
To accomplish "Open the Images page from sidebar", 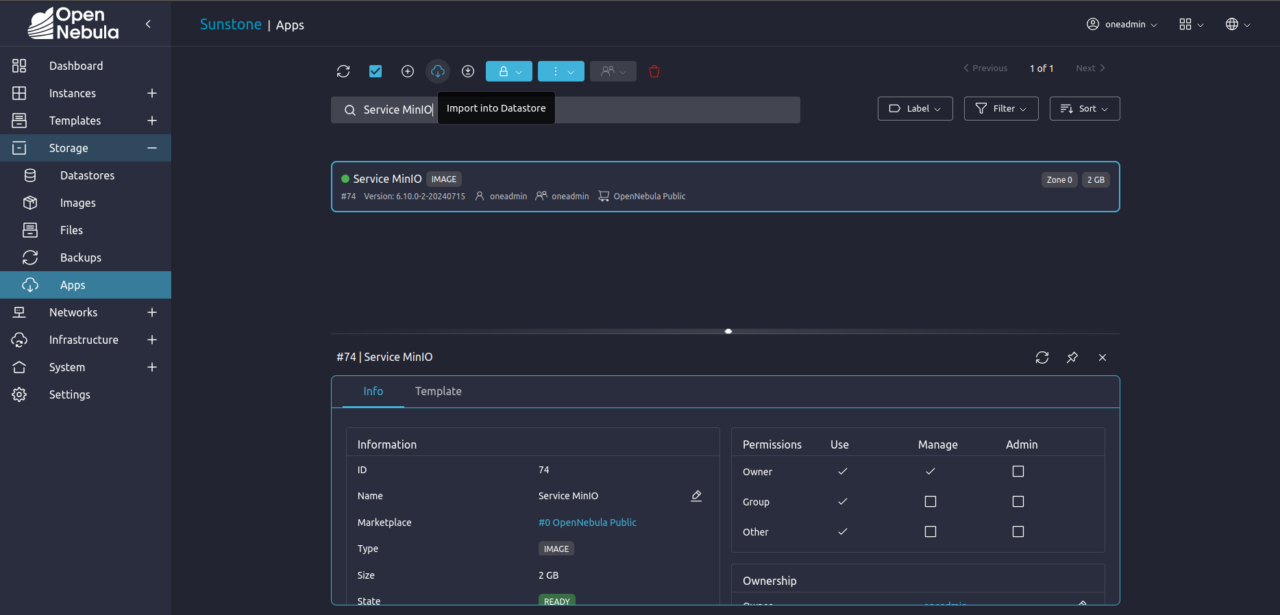I will click(77, 202).
